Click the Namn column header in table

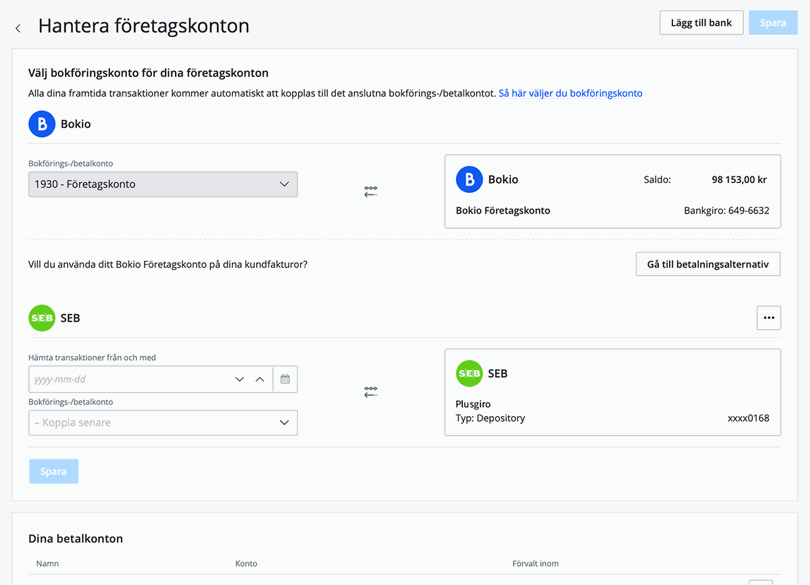47,564
